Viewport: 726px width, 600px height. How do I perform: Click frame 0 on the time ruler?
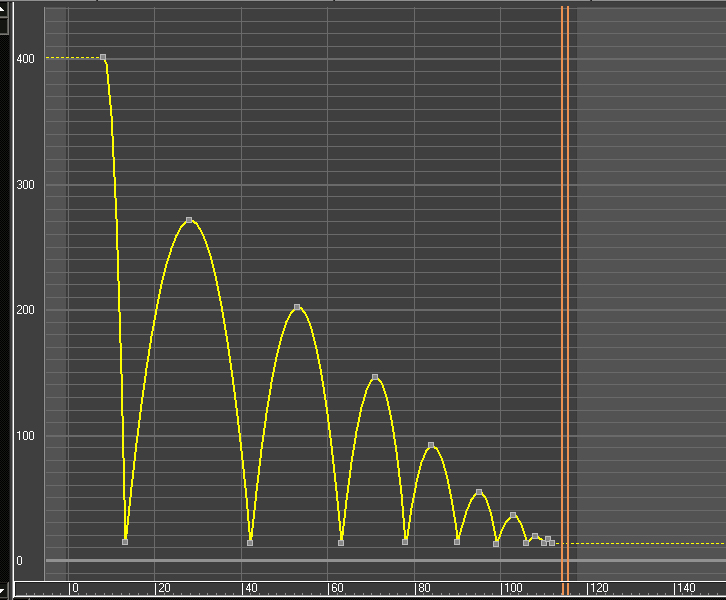point(76,588)
